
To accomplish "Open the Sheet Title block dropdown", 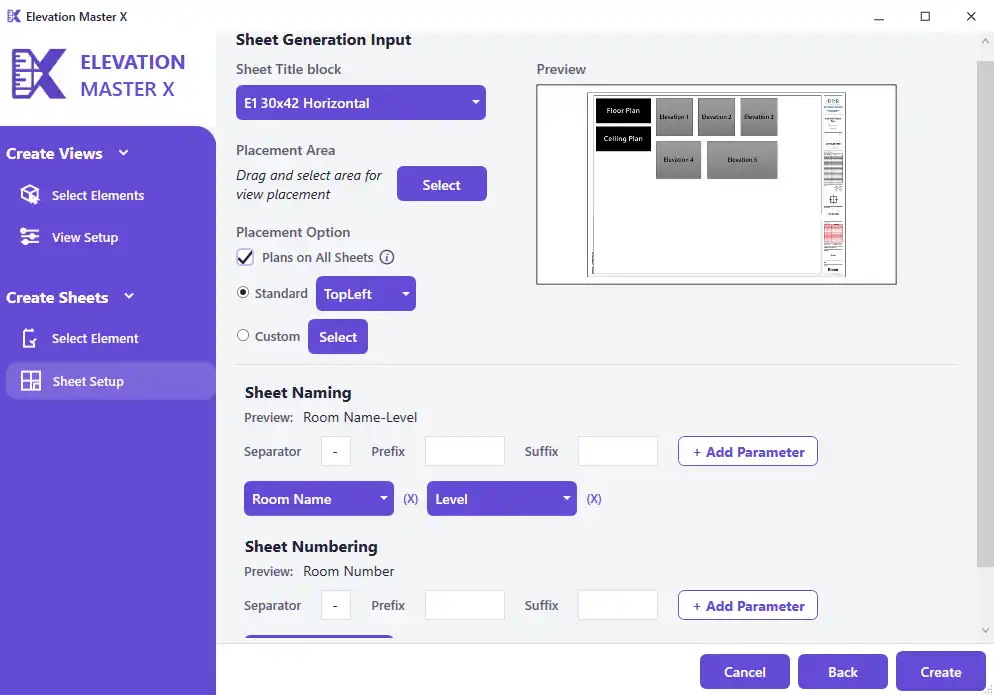I will [361, 103].
